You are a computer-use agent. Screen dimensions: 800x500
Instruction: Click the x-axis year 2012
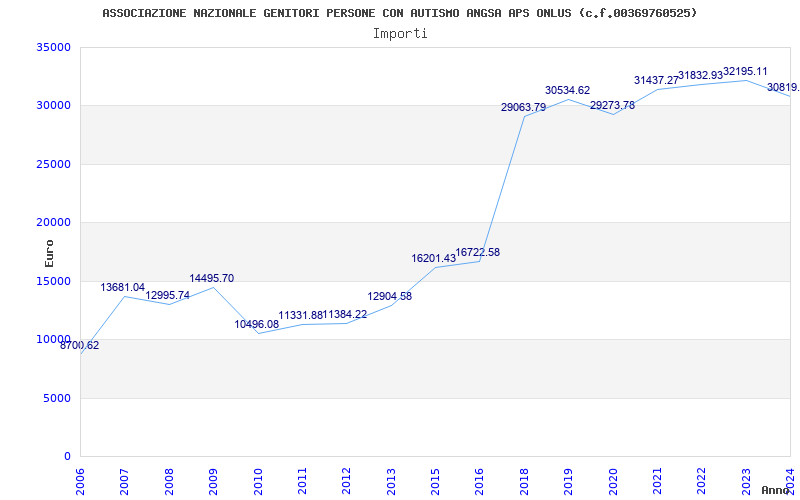pyautogui.click(x=347, y=481)
